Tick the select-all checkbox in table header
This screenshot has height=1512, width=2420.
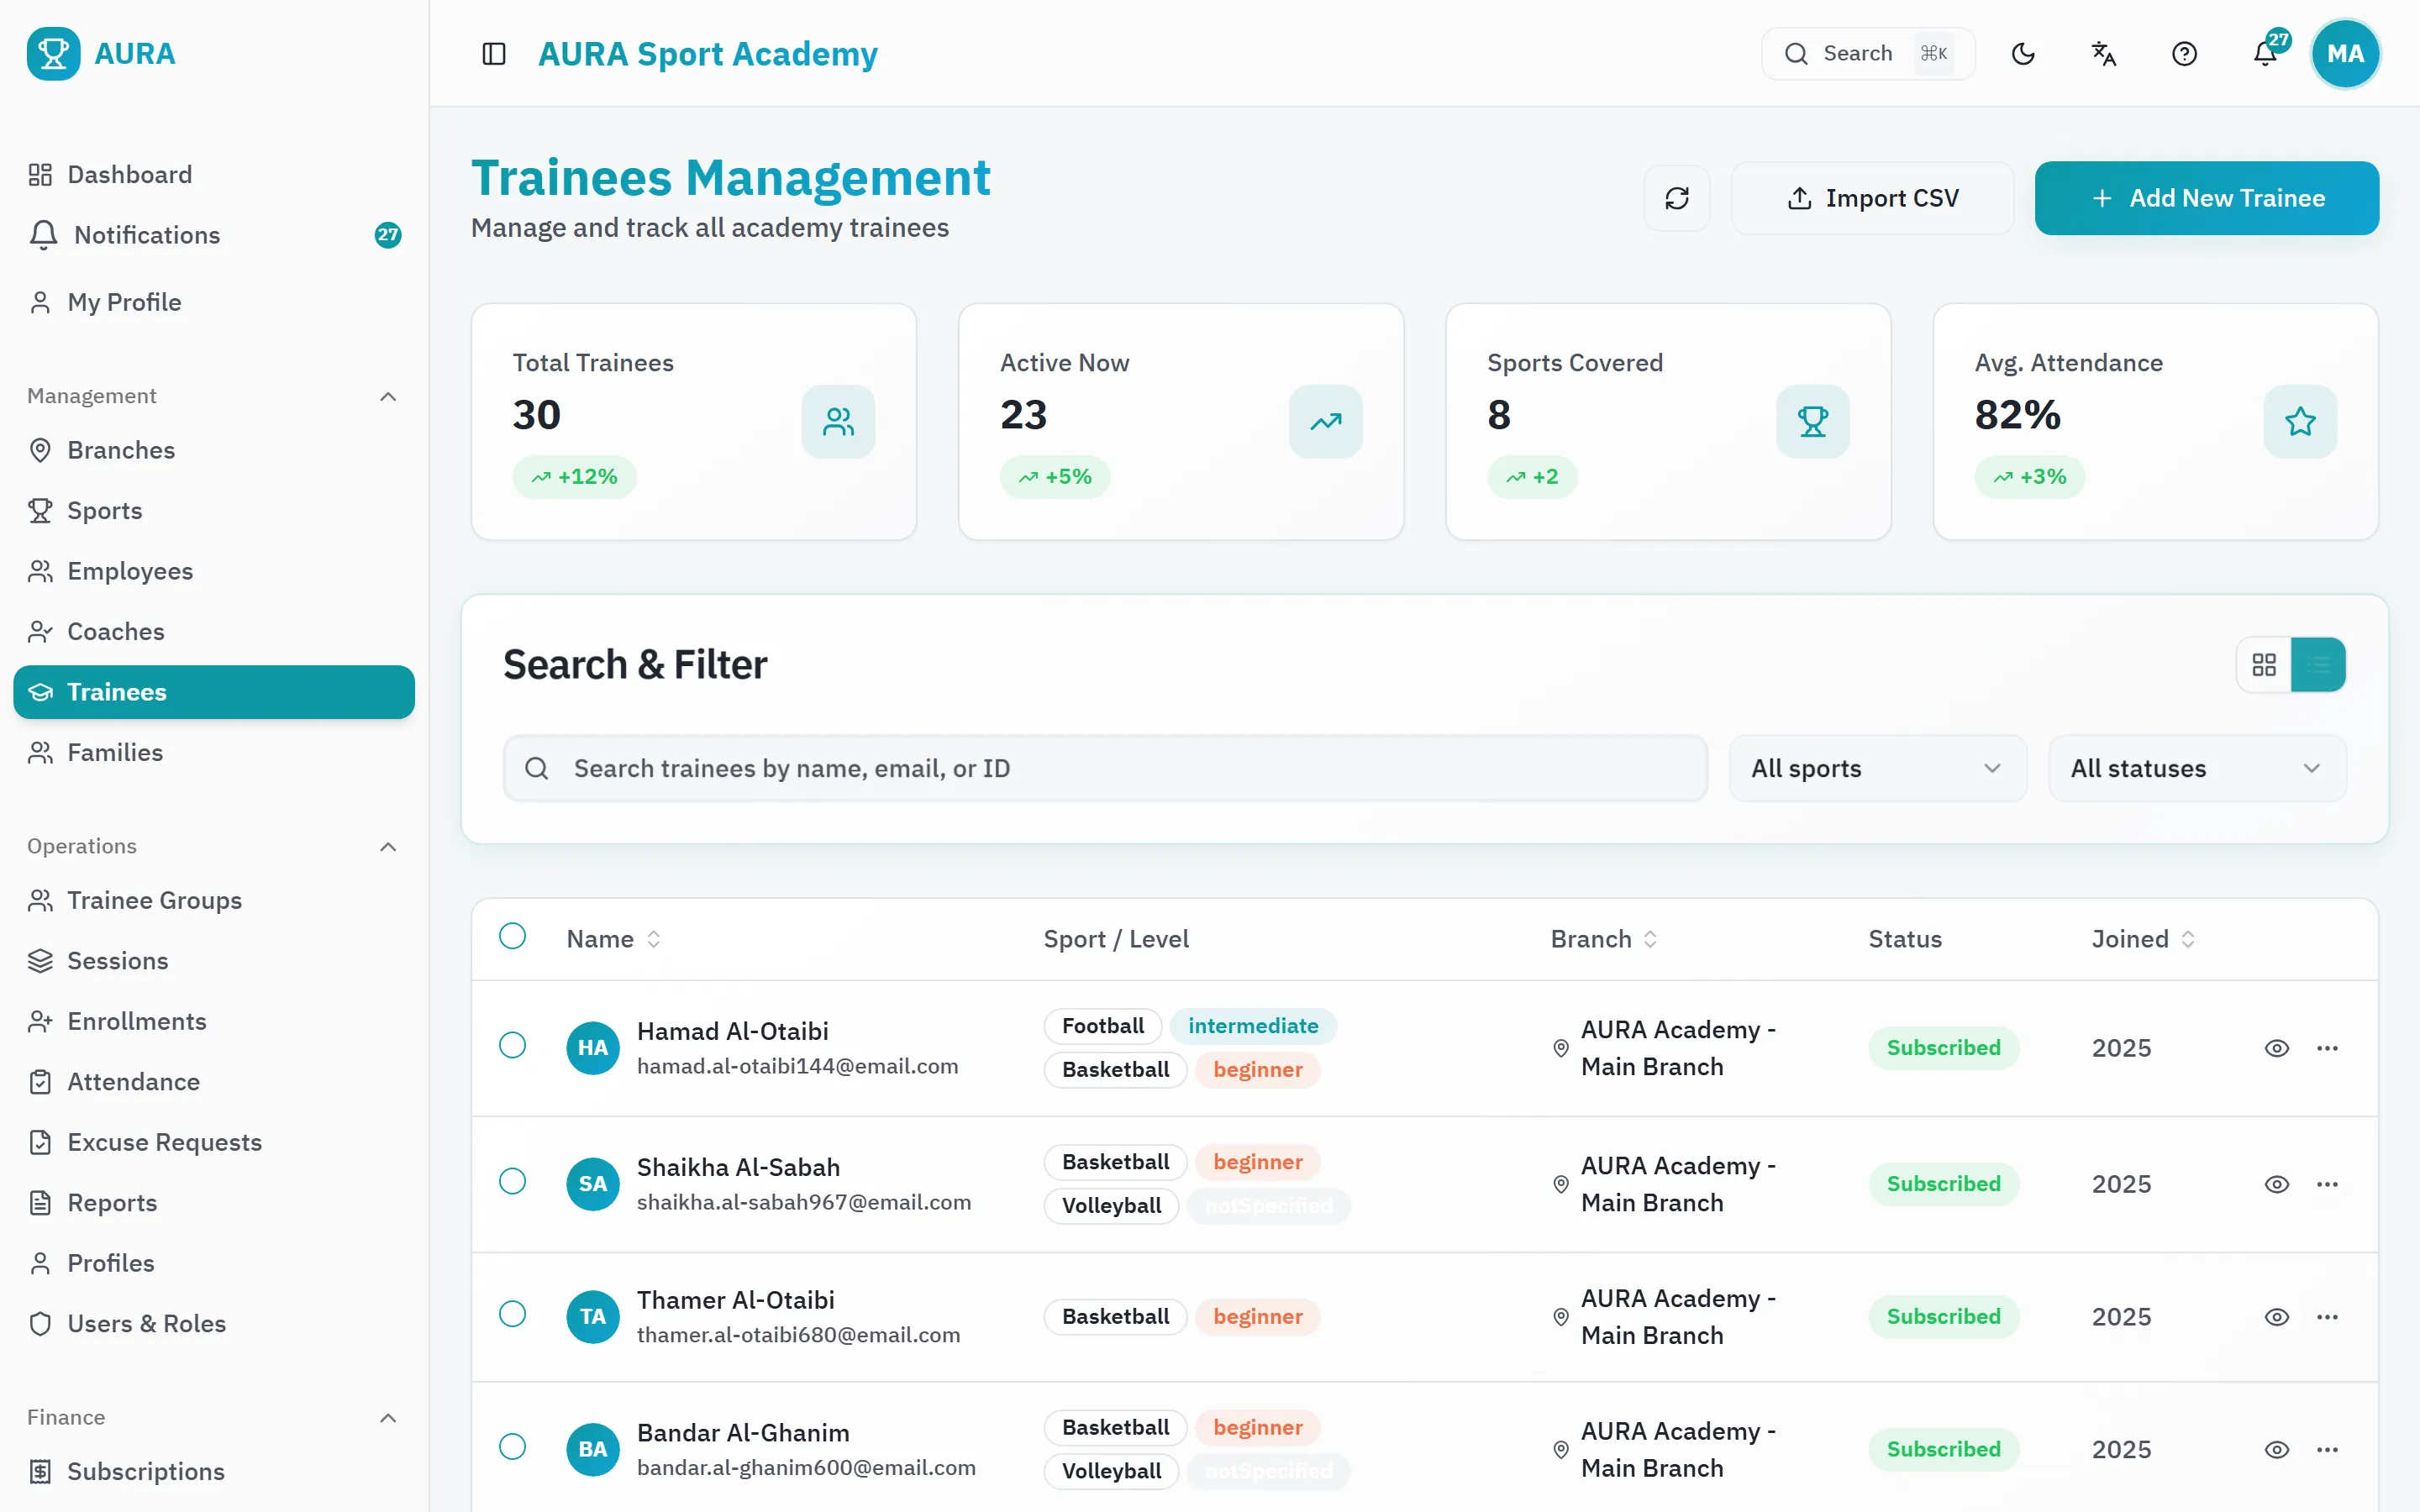pos(512,936)
